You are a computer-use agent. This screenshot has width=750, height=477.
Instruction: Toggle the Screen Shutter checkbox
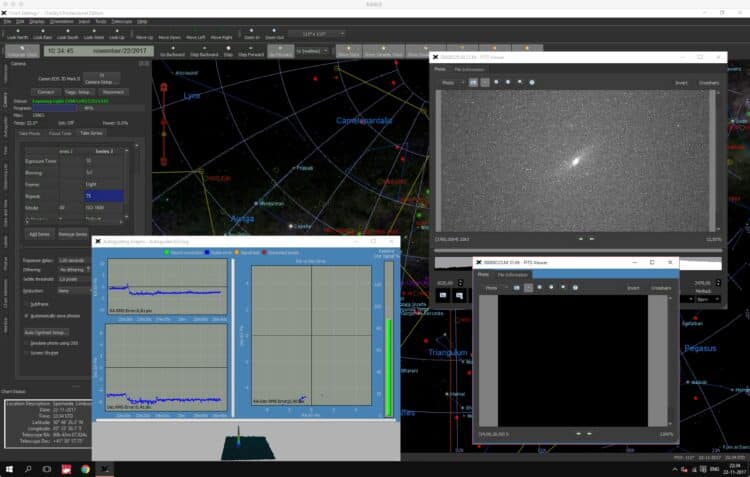(26, 353)
